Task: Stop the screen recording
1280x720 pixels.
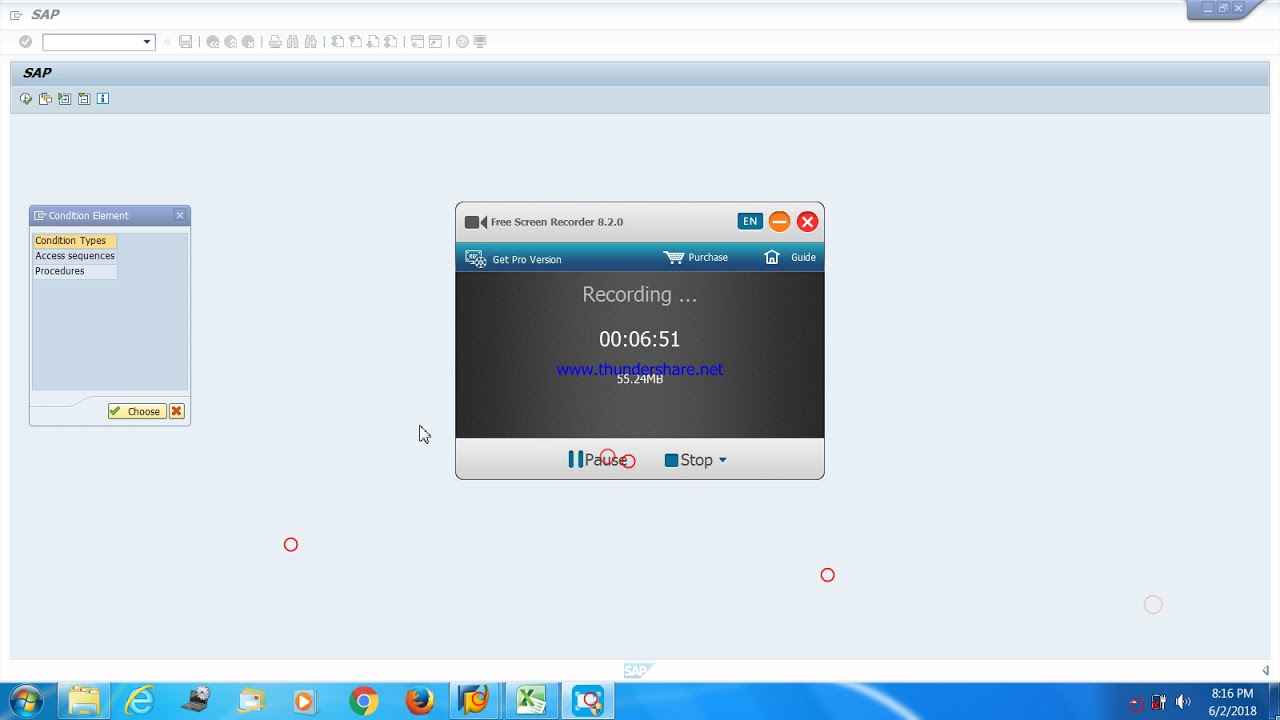Action: pyautogui.click(x=689, y=460)
